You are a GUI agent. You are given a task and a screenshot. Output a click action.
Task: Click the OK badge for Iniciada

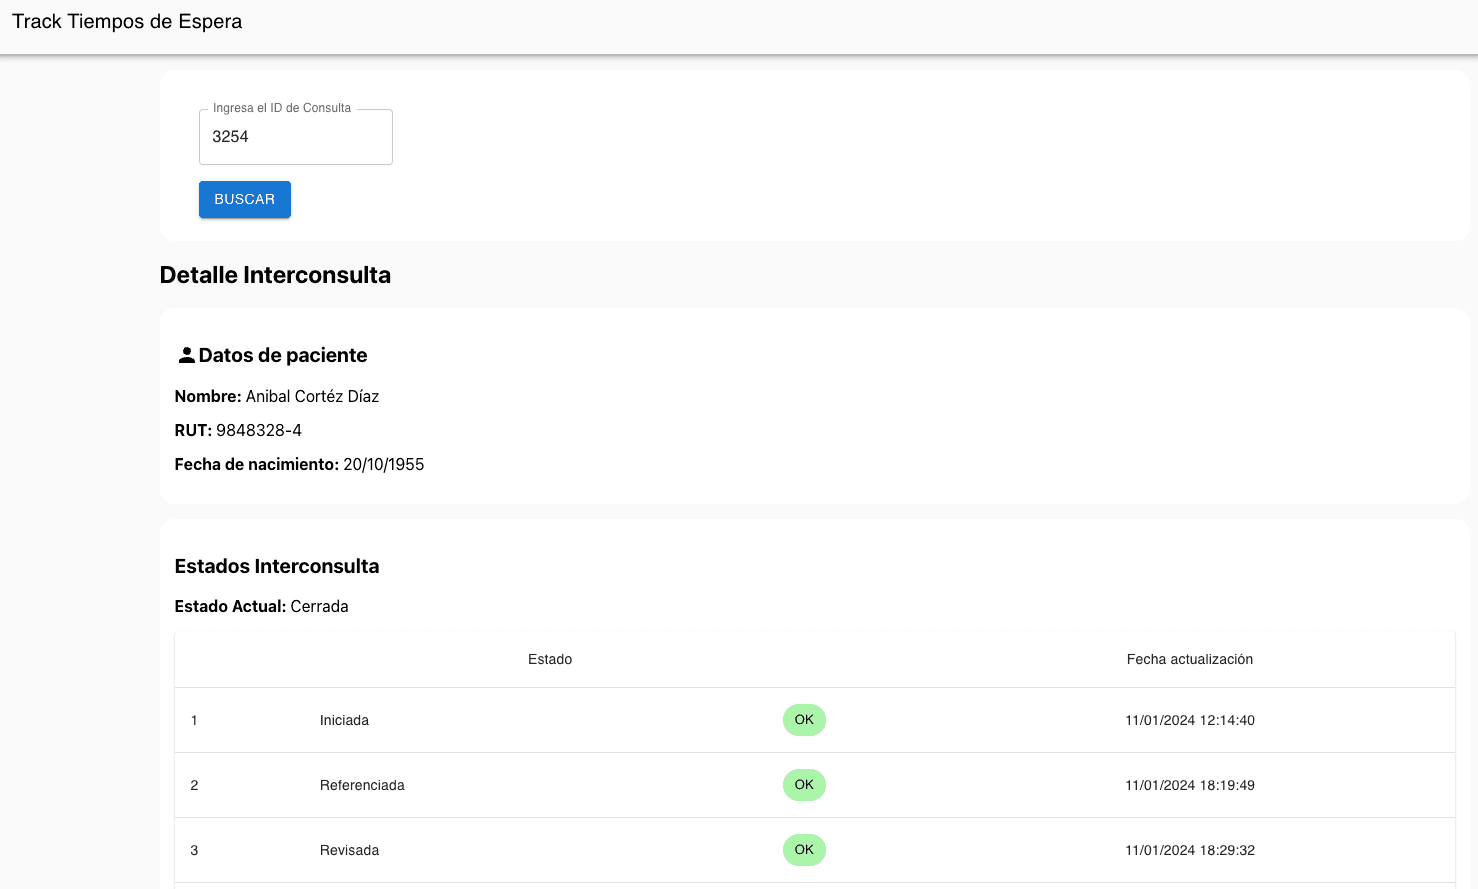coord(804,720)
